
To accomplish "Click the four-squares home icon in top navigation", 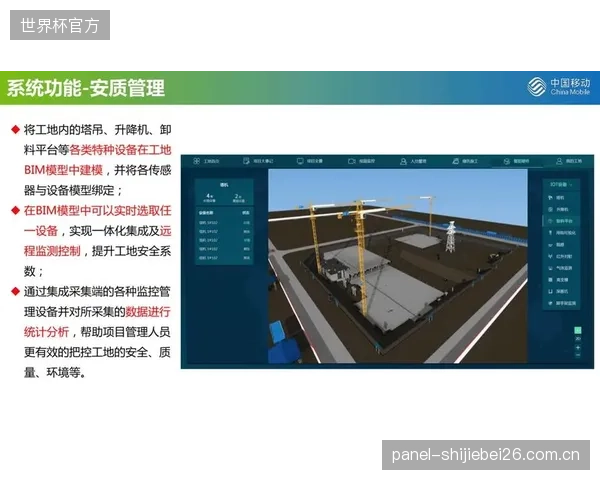I will [196, 161].
